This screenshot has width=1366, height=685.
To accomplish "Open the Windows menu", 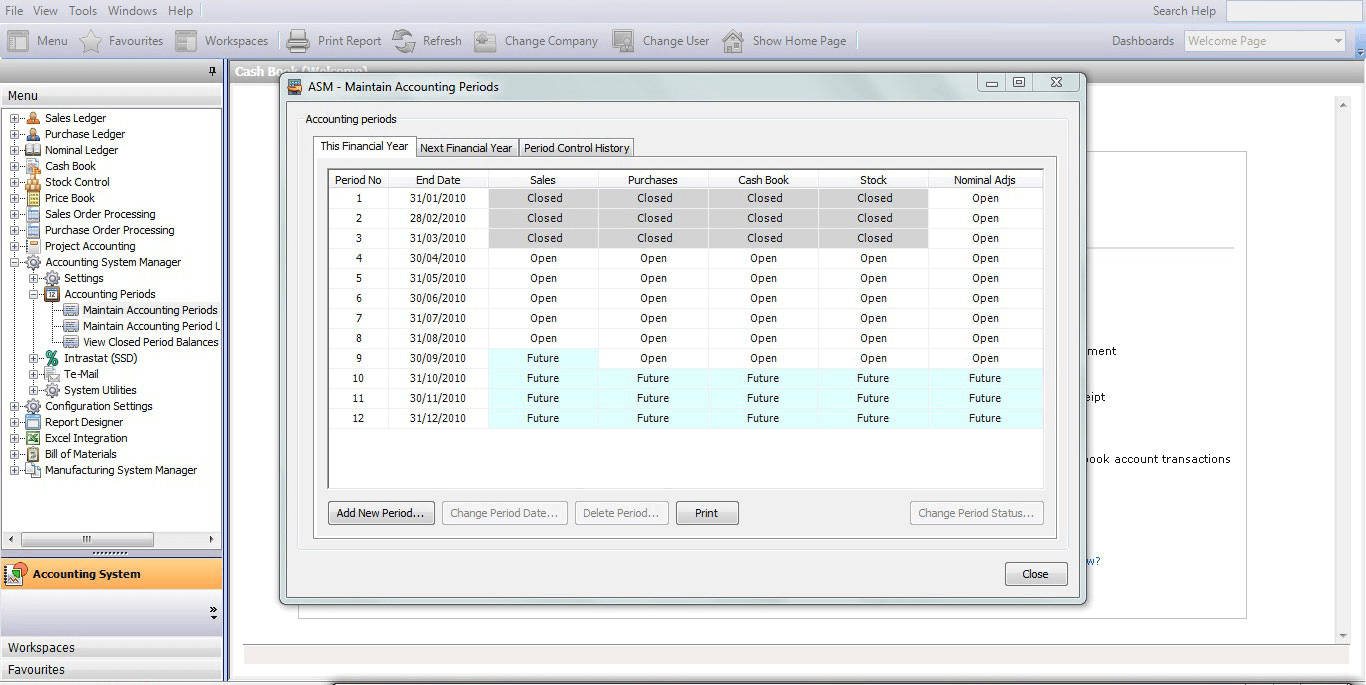I will [132, 11].
